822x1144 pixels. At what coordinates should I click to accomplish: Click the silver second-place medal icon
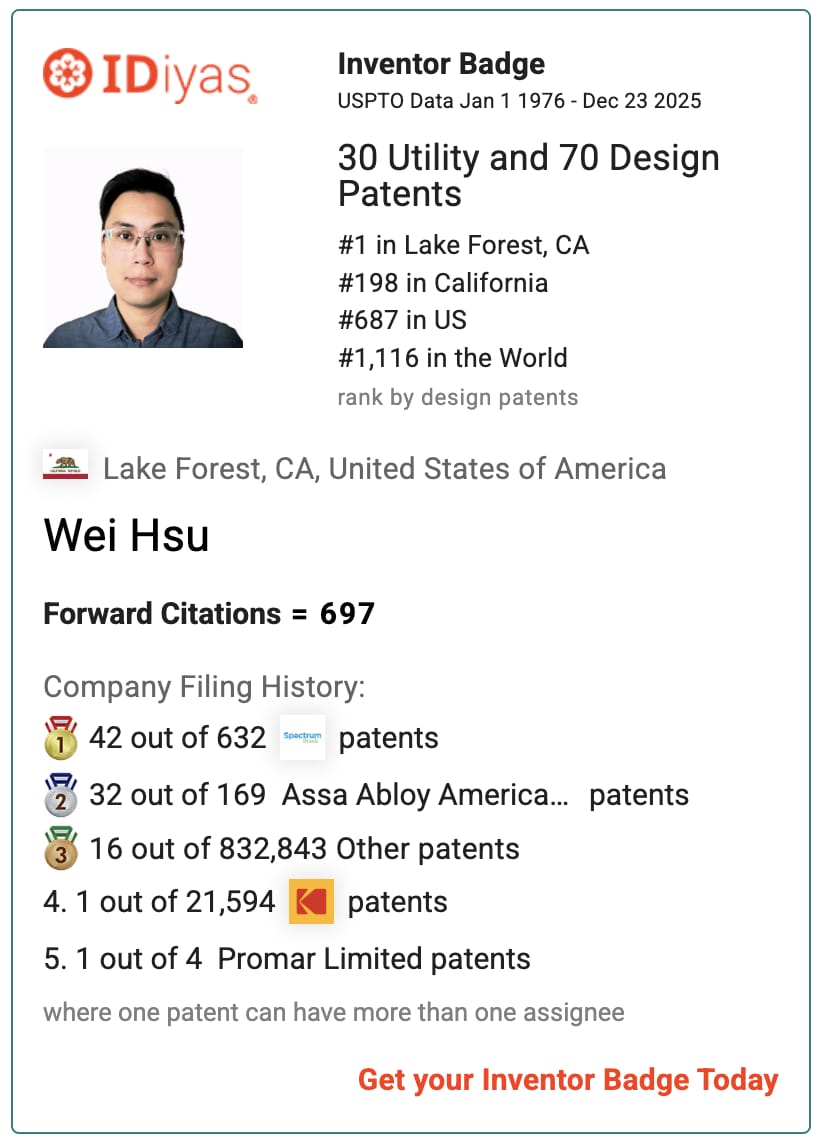[x=61, y=794]
